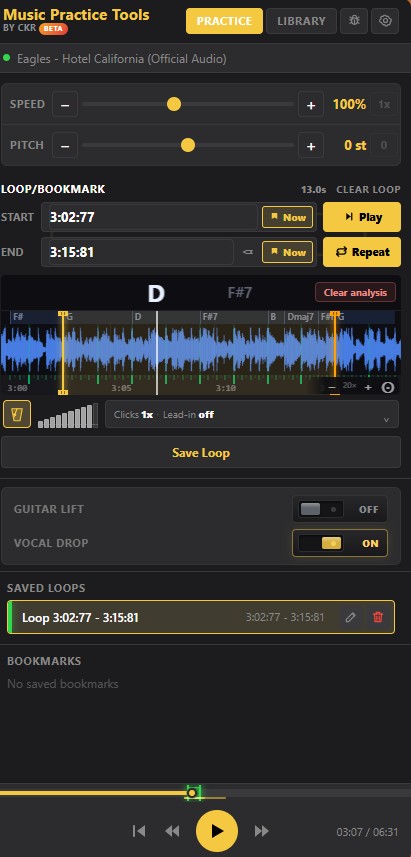Delete the saved loop with trash icon
The image size is (411, 857).
click(x=378, y=617)
